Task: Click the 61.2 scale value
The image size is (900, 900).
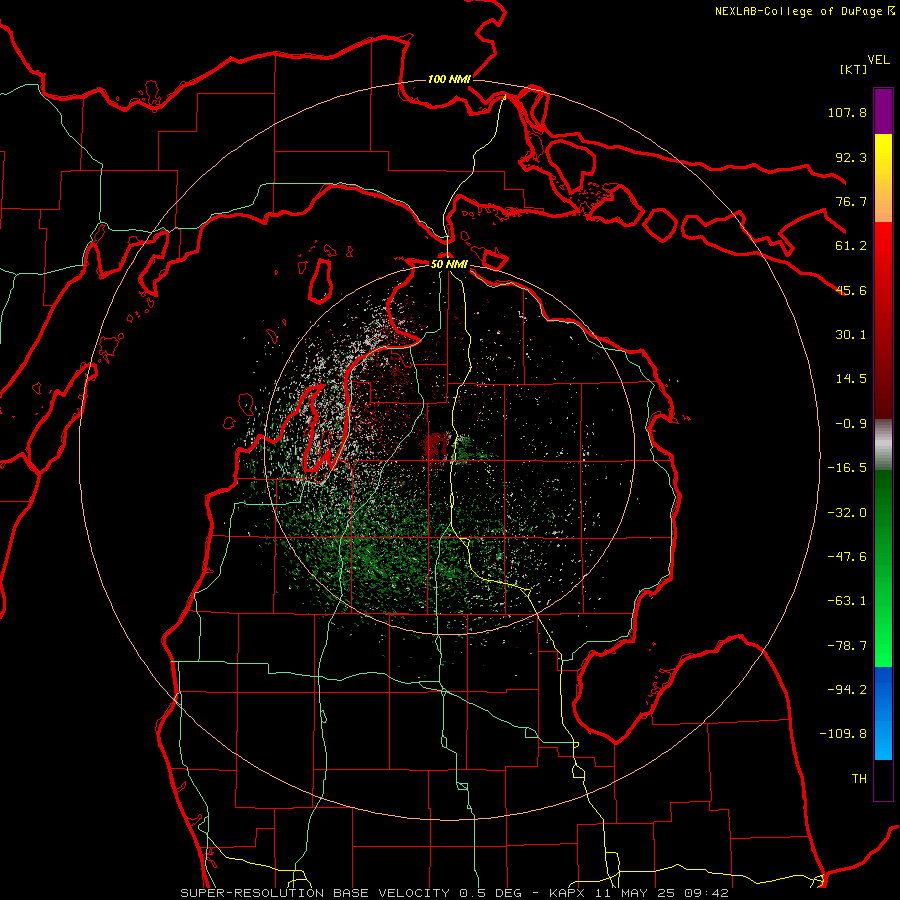Action: [x=851, y=246]
